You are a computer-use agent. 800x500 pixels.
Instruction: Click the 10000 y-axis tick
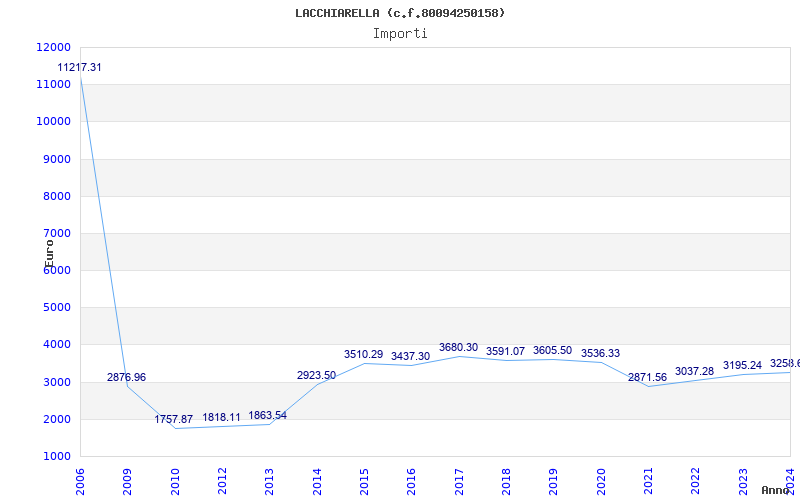[x=54, y=122]
